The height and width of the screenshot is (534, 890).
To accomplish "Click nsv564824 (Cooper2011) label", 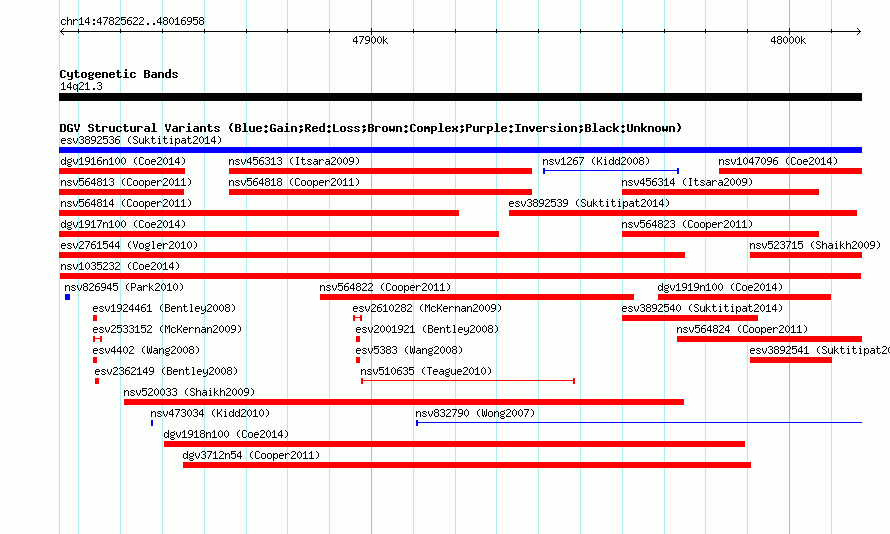I will tap(742, 329).
